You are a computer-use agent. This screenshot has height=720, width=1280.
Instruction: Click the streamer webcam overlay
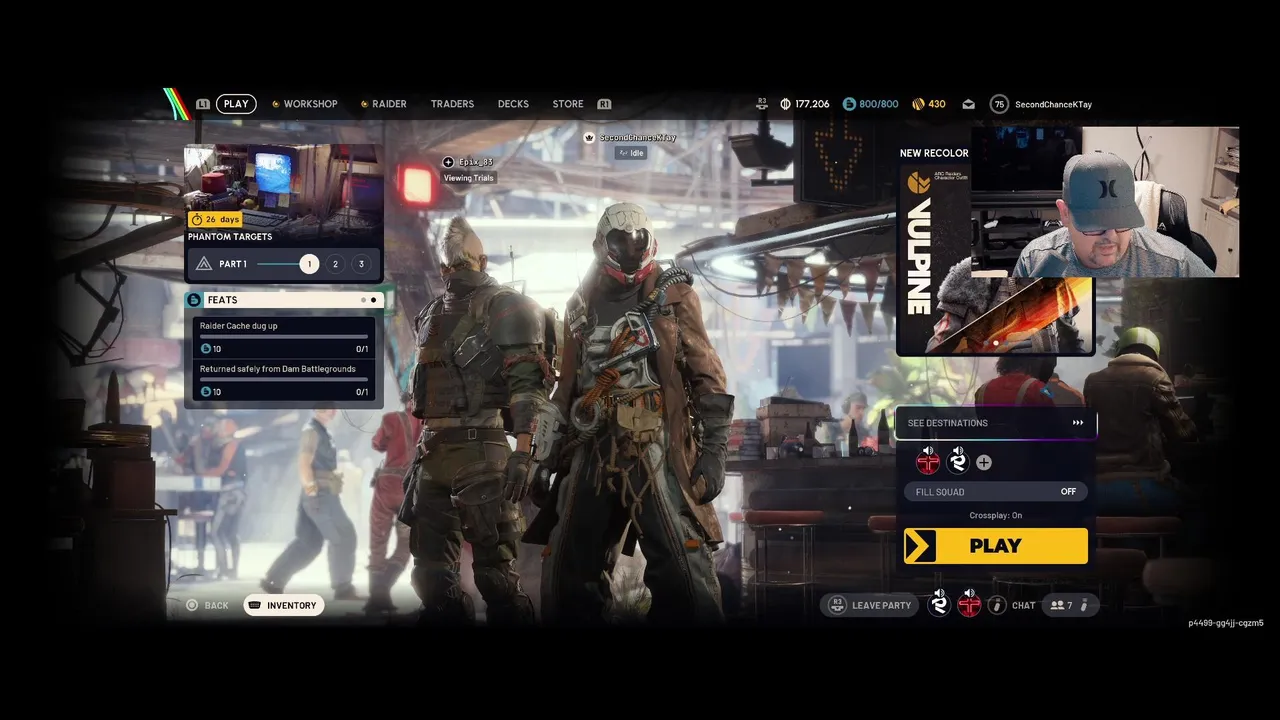coord(1105,201)
